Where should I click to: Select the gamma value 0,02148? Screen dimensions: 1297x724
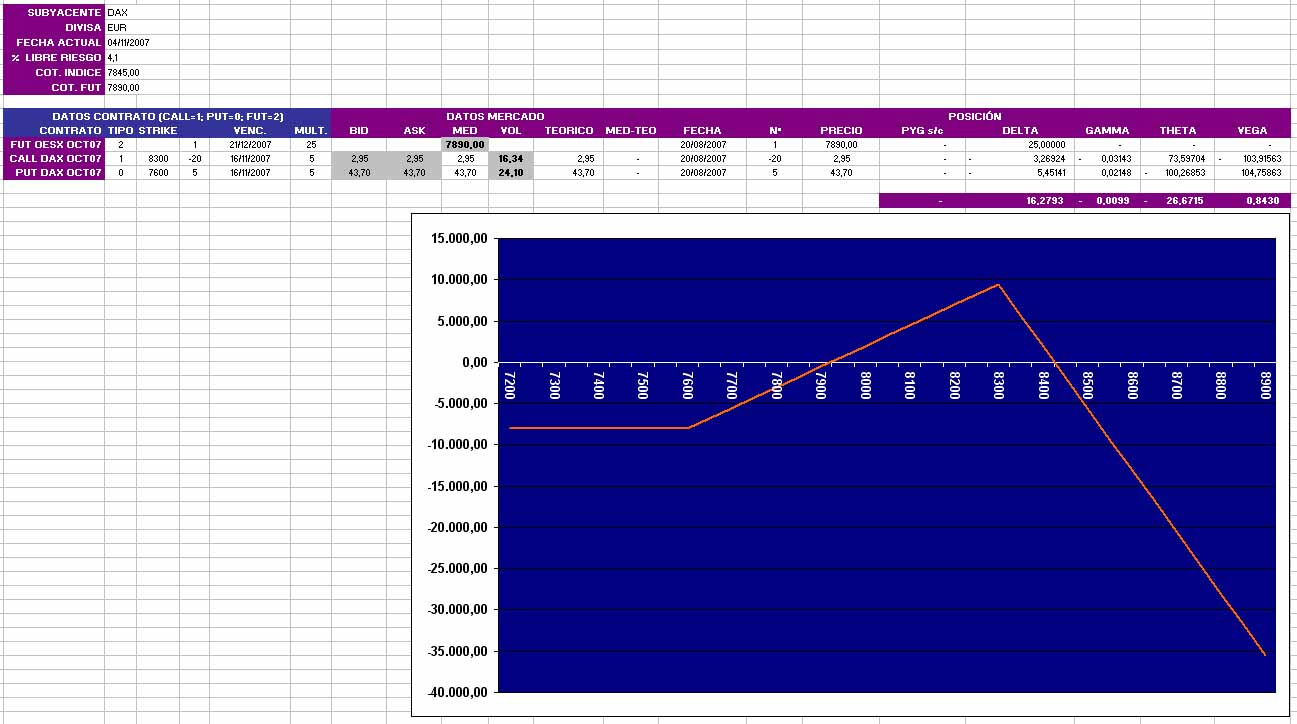[x=1115, y=173]
